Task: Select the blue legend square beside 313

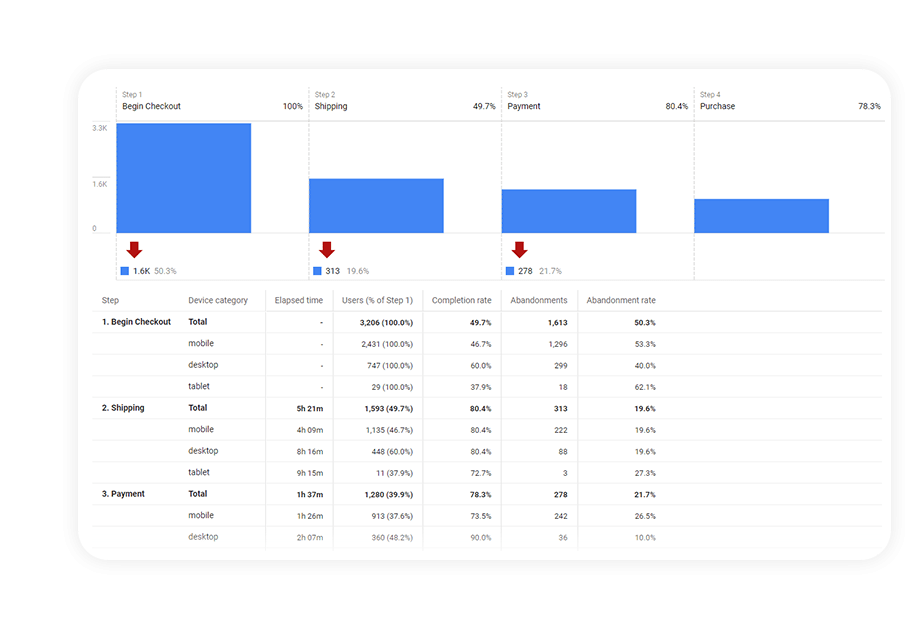Action: pos(319,270)
